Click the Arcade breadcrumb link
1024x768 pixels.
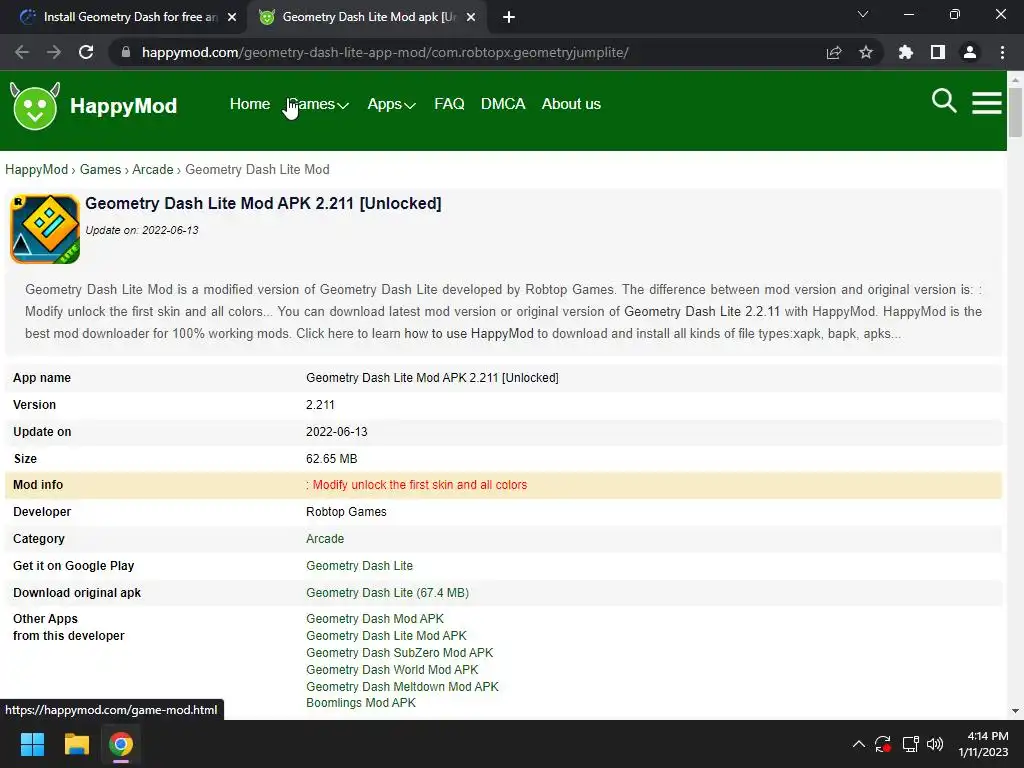(x=153, y=169)
